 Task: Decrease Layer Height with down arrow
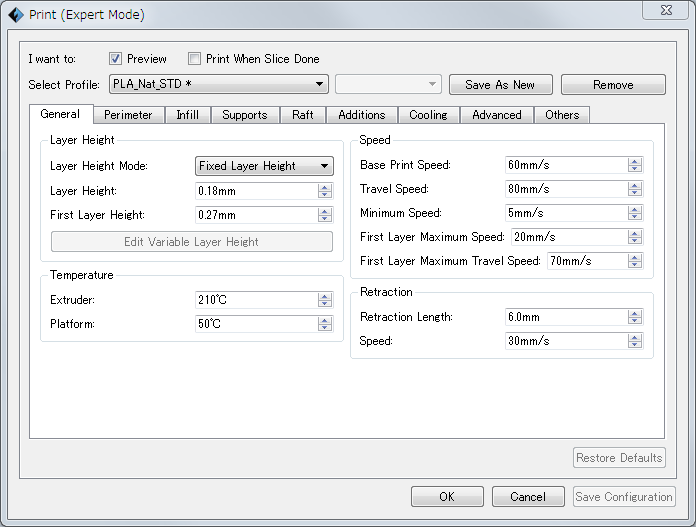[325, 195]
